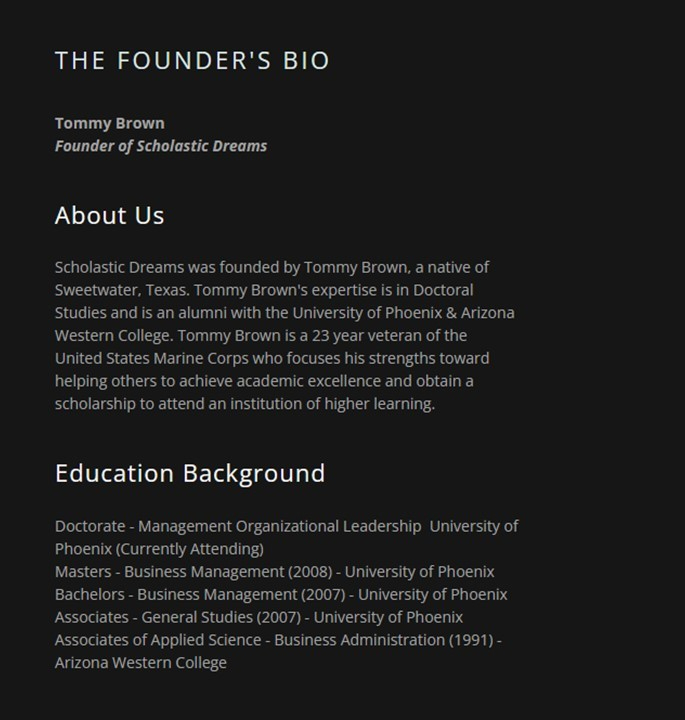The width and height of the screenshot is (685, 720).
Task: Click "University of Phoenix" in the Masters line
Action: pyautogui.click(x=419, y=572)
